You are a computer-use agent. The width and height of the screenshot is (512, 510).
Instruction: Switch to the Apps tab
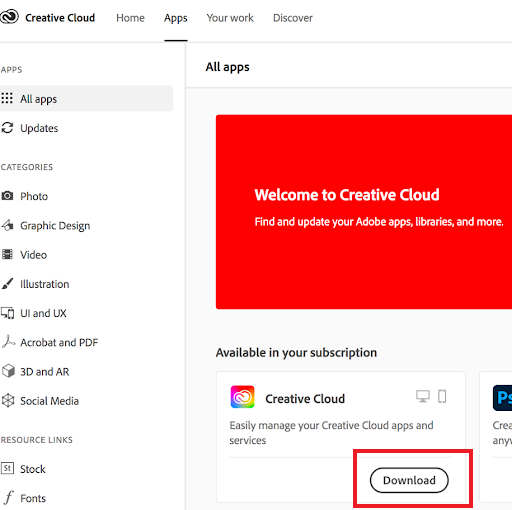(176, 18)
